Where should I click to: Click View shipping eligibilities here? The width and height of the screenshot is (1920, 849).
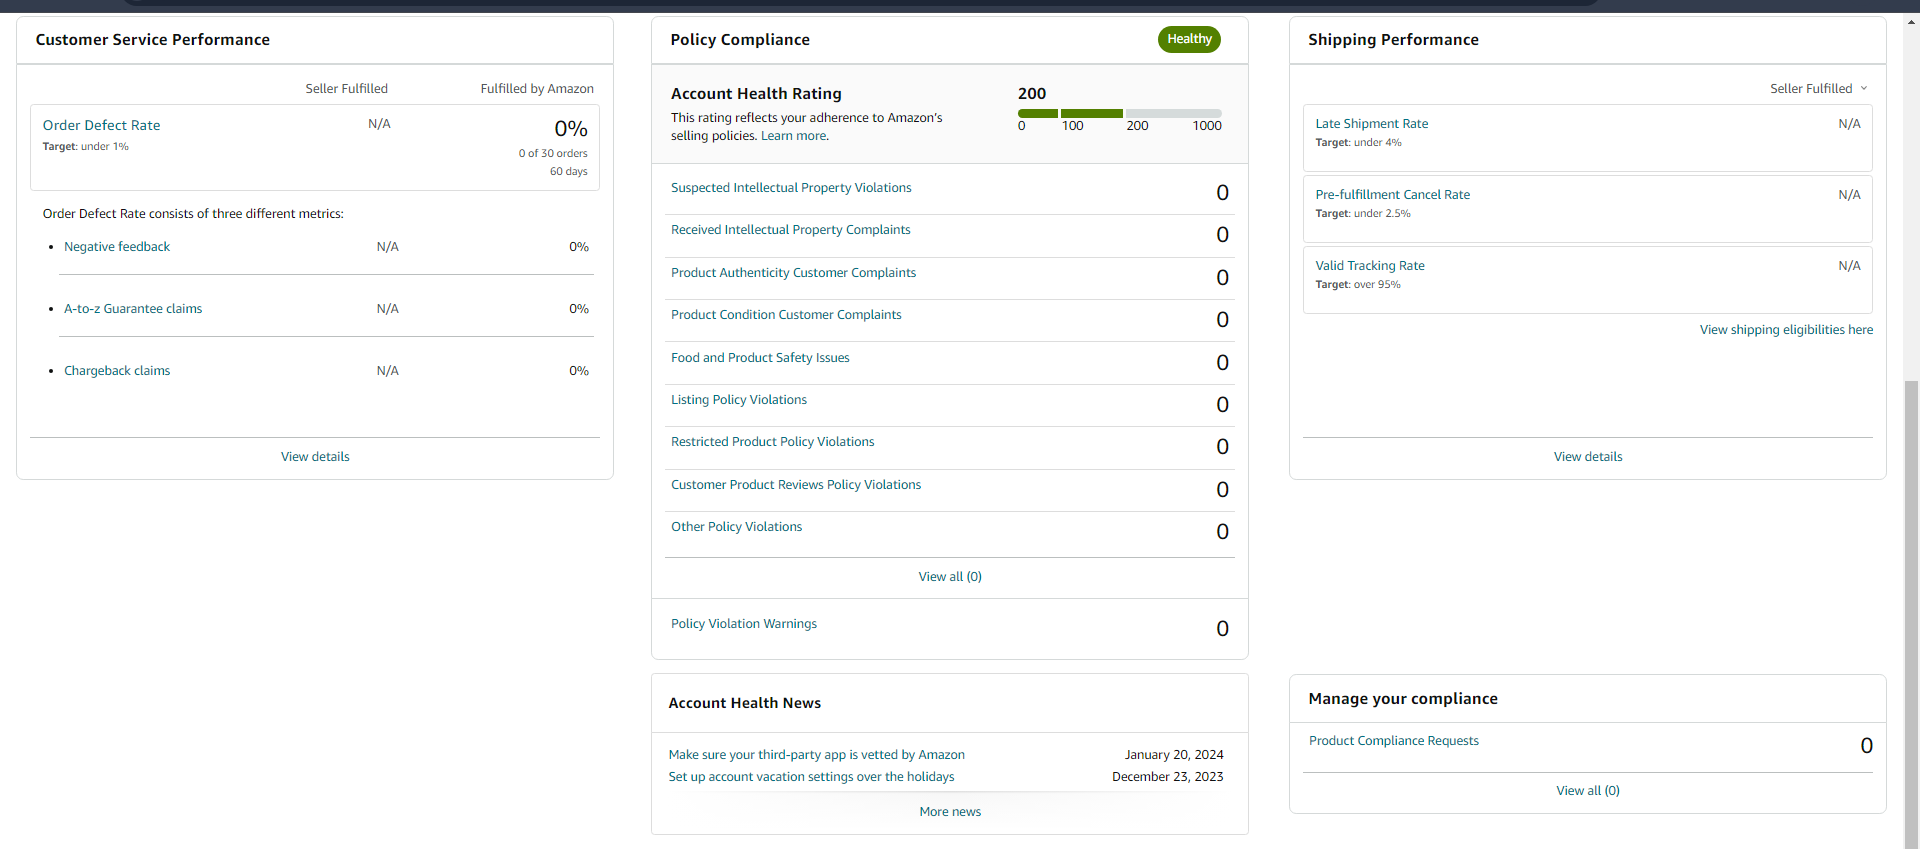[1786, 330]
